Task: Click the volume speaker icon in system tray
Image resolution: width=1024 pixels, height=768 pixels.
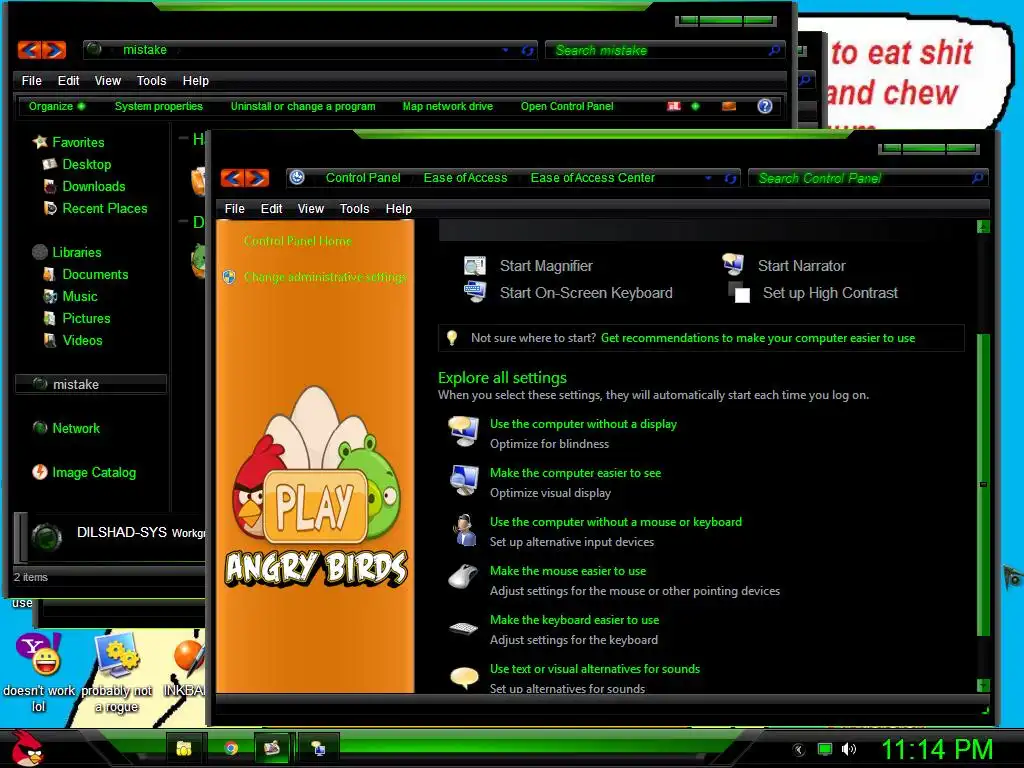Action: 848,749
